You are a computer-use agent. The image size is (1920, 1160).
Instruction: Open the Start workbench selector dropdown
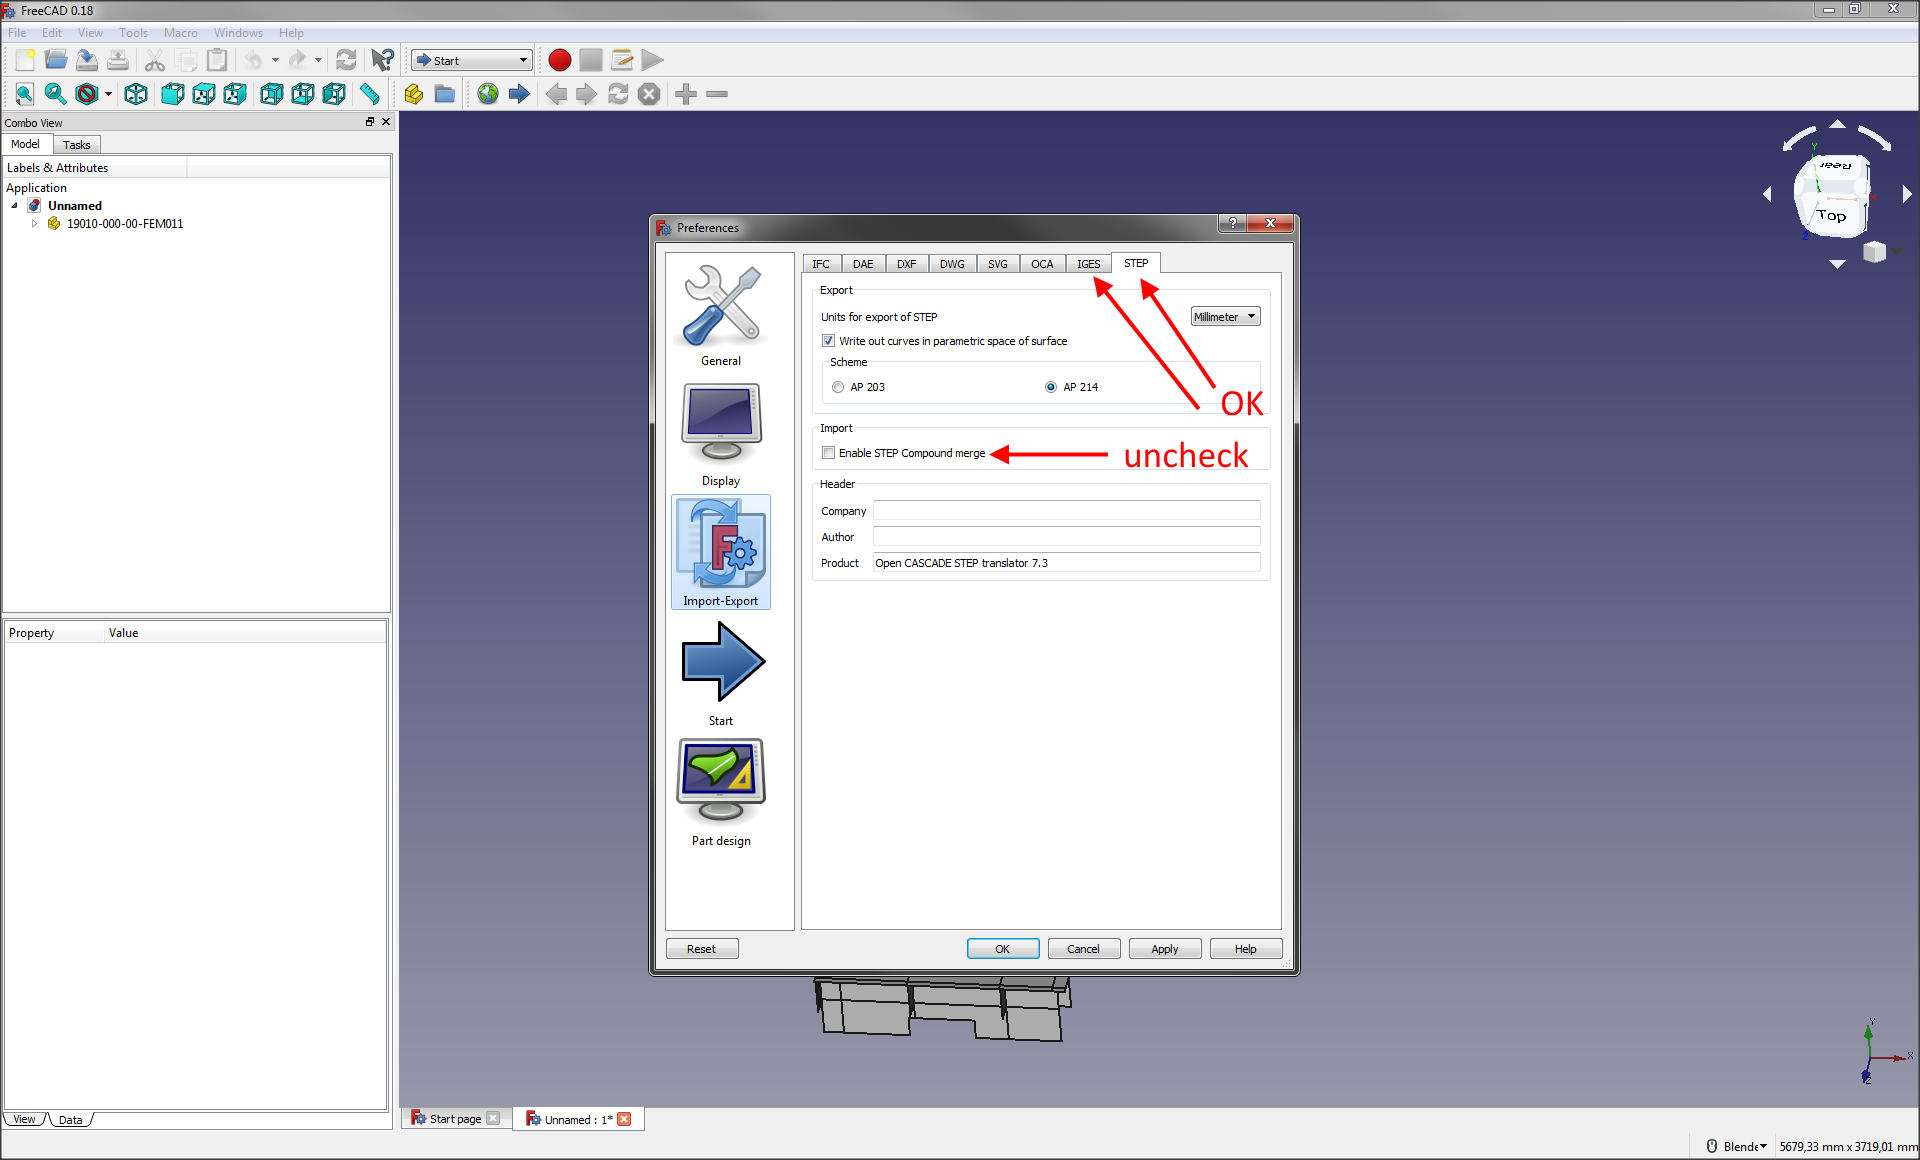tap(472, 61)
